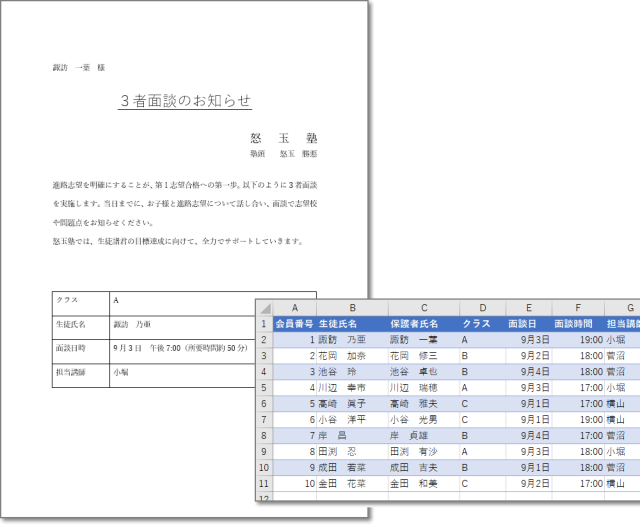The image size is (640, 524).
Task: Click the 面談日 header cell
Action: point(522,324)
